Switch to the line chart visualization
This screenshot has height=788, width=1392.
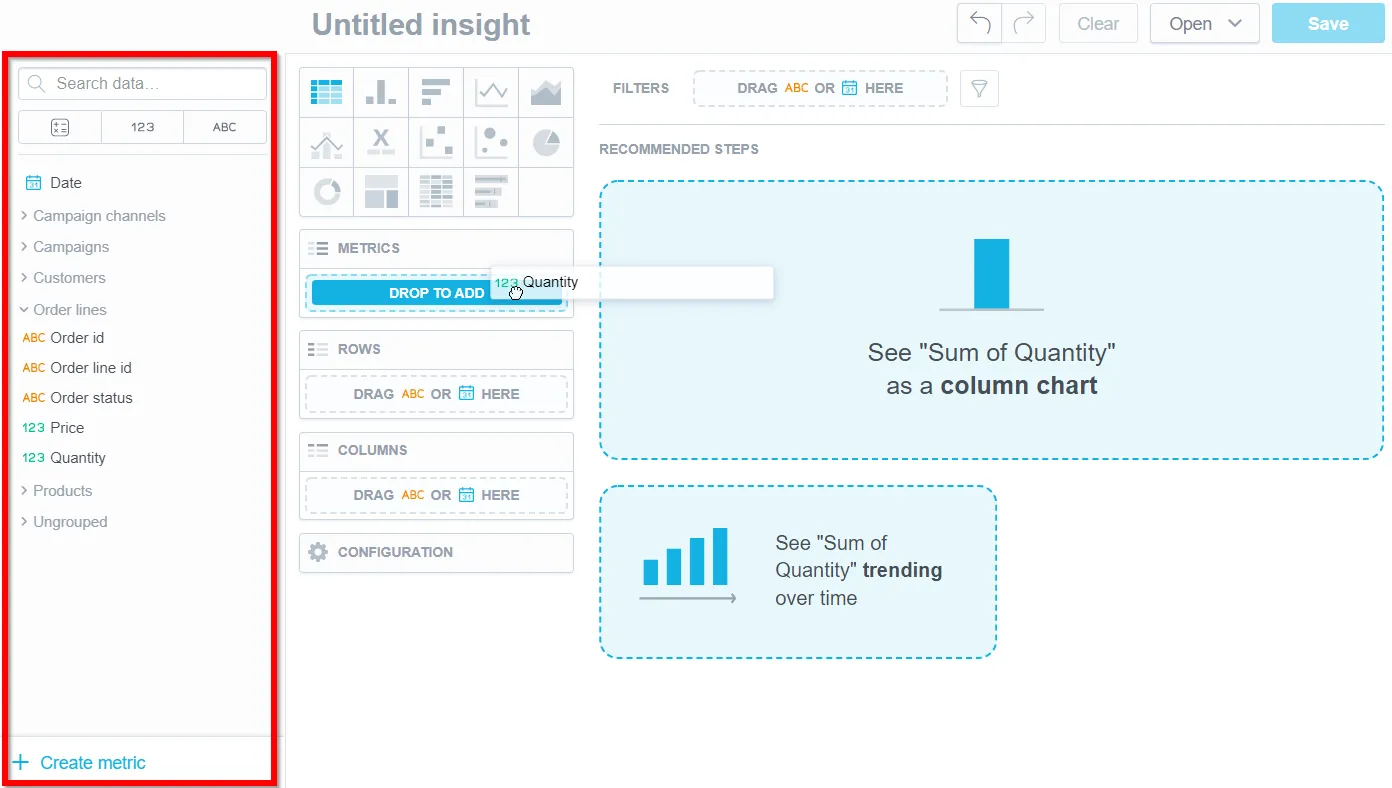coord(491,92)
